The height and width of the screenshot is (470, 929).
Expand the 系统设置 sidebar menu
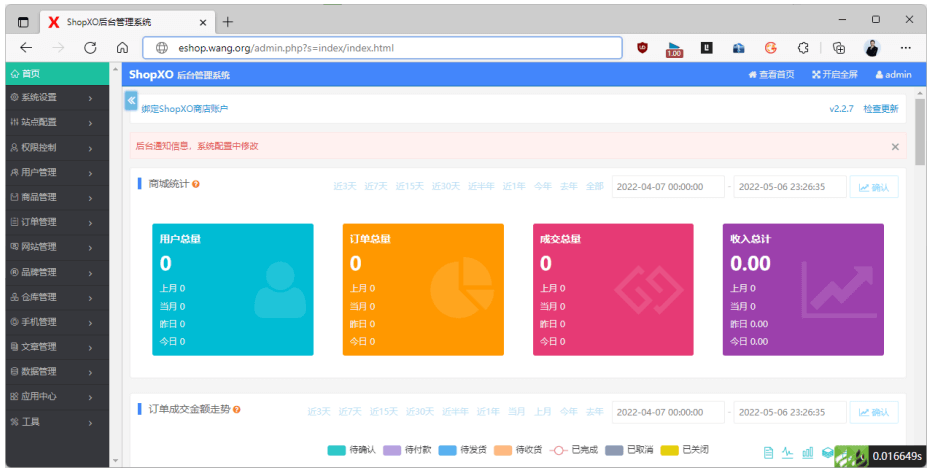click(x=57, y=98)
